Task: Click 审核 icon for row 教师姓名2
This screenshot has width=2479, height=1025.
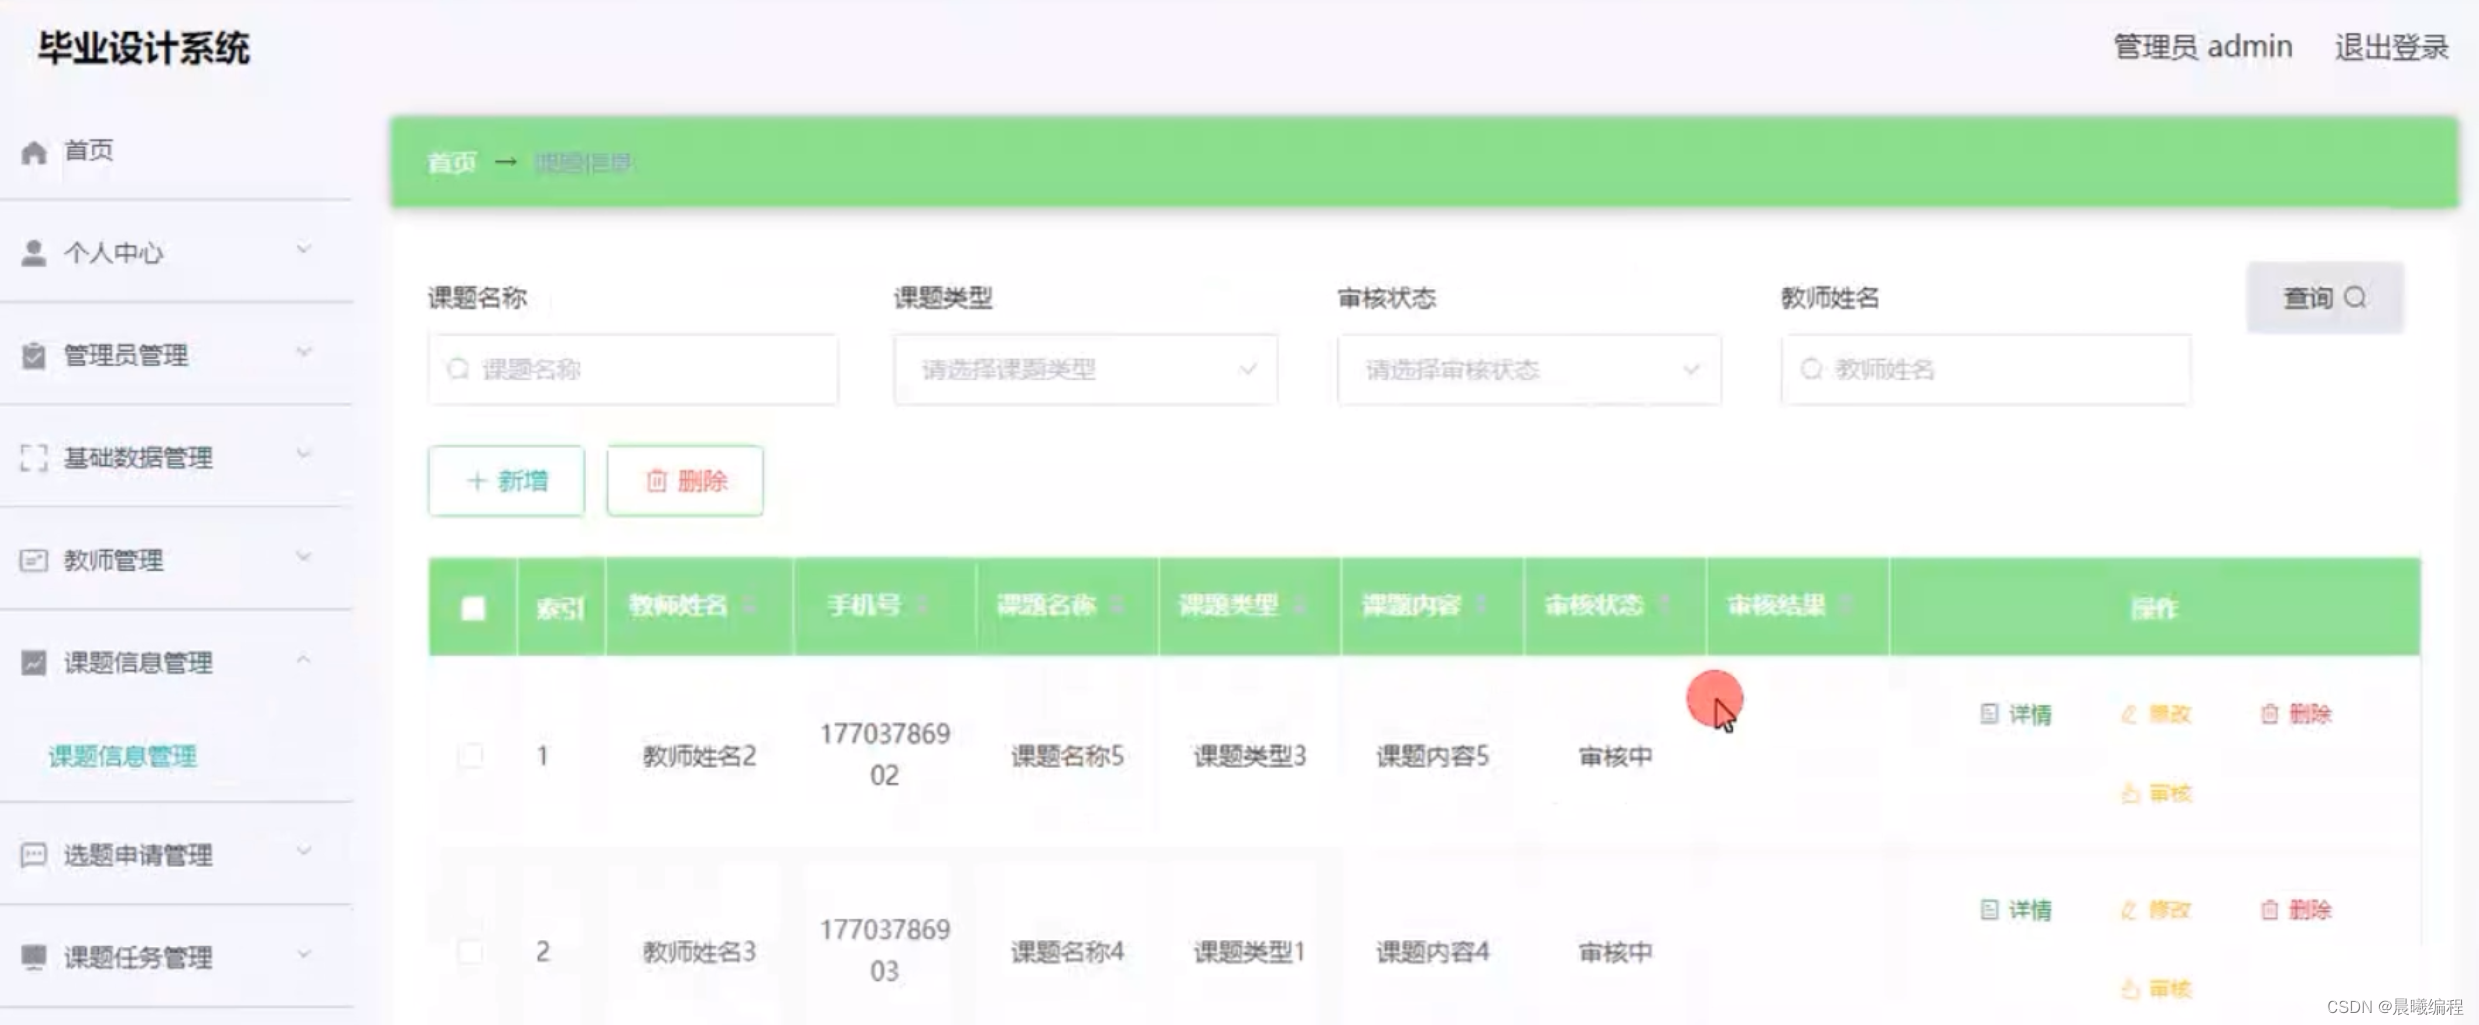Action: click(x=2130, y=793)
